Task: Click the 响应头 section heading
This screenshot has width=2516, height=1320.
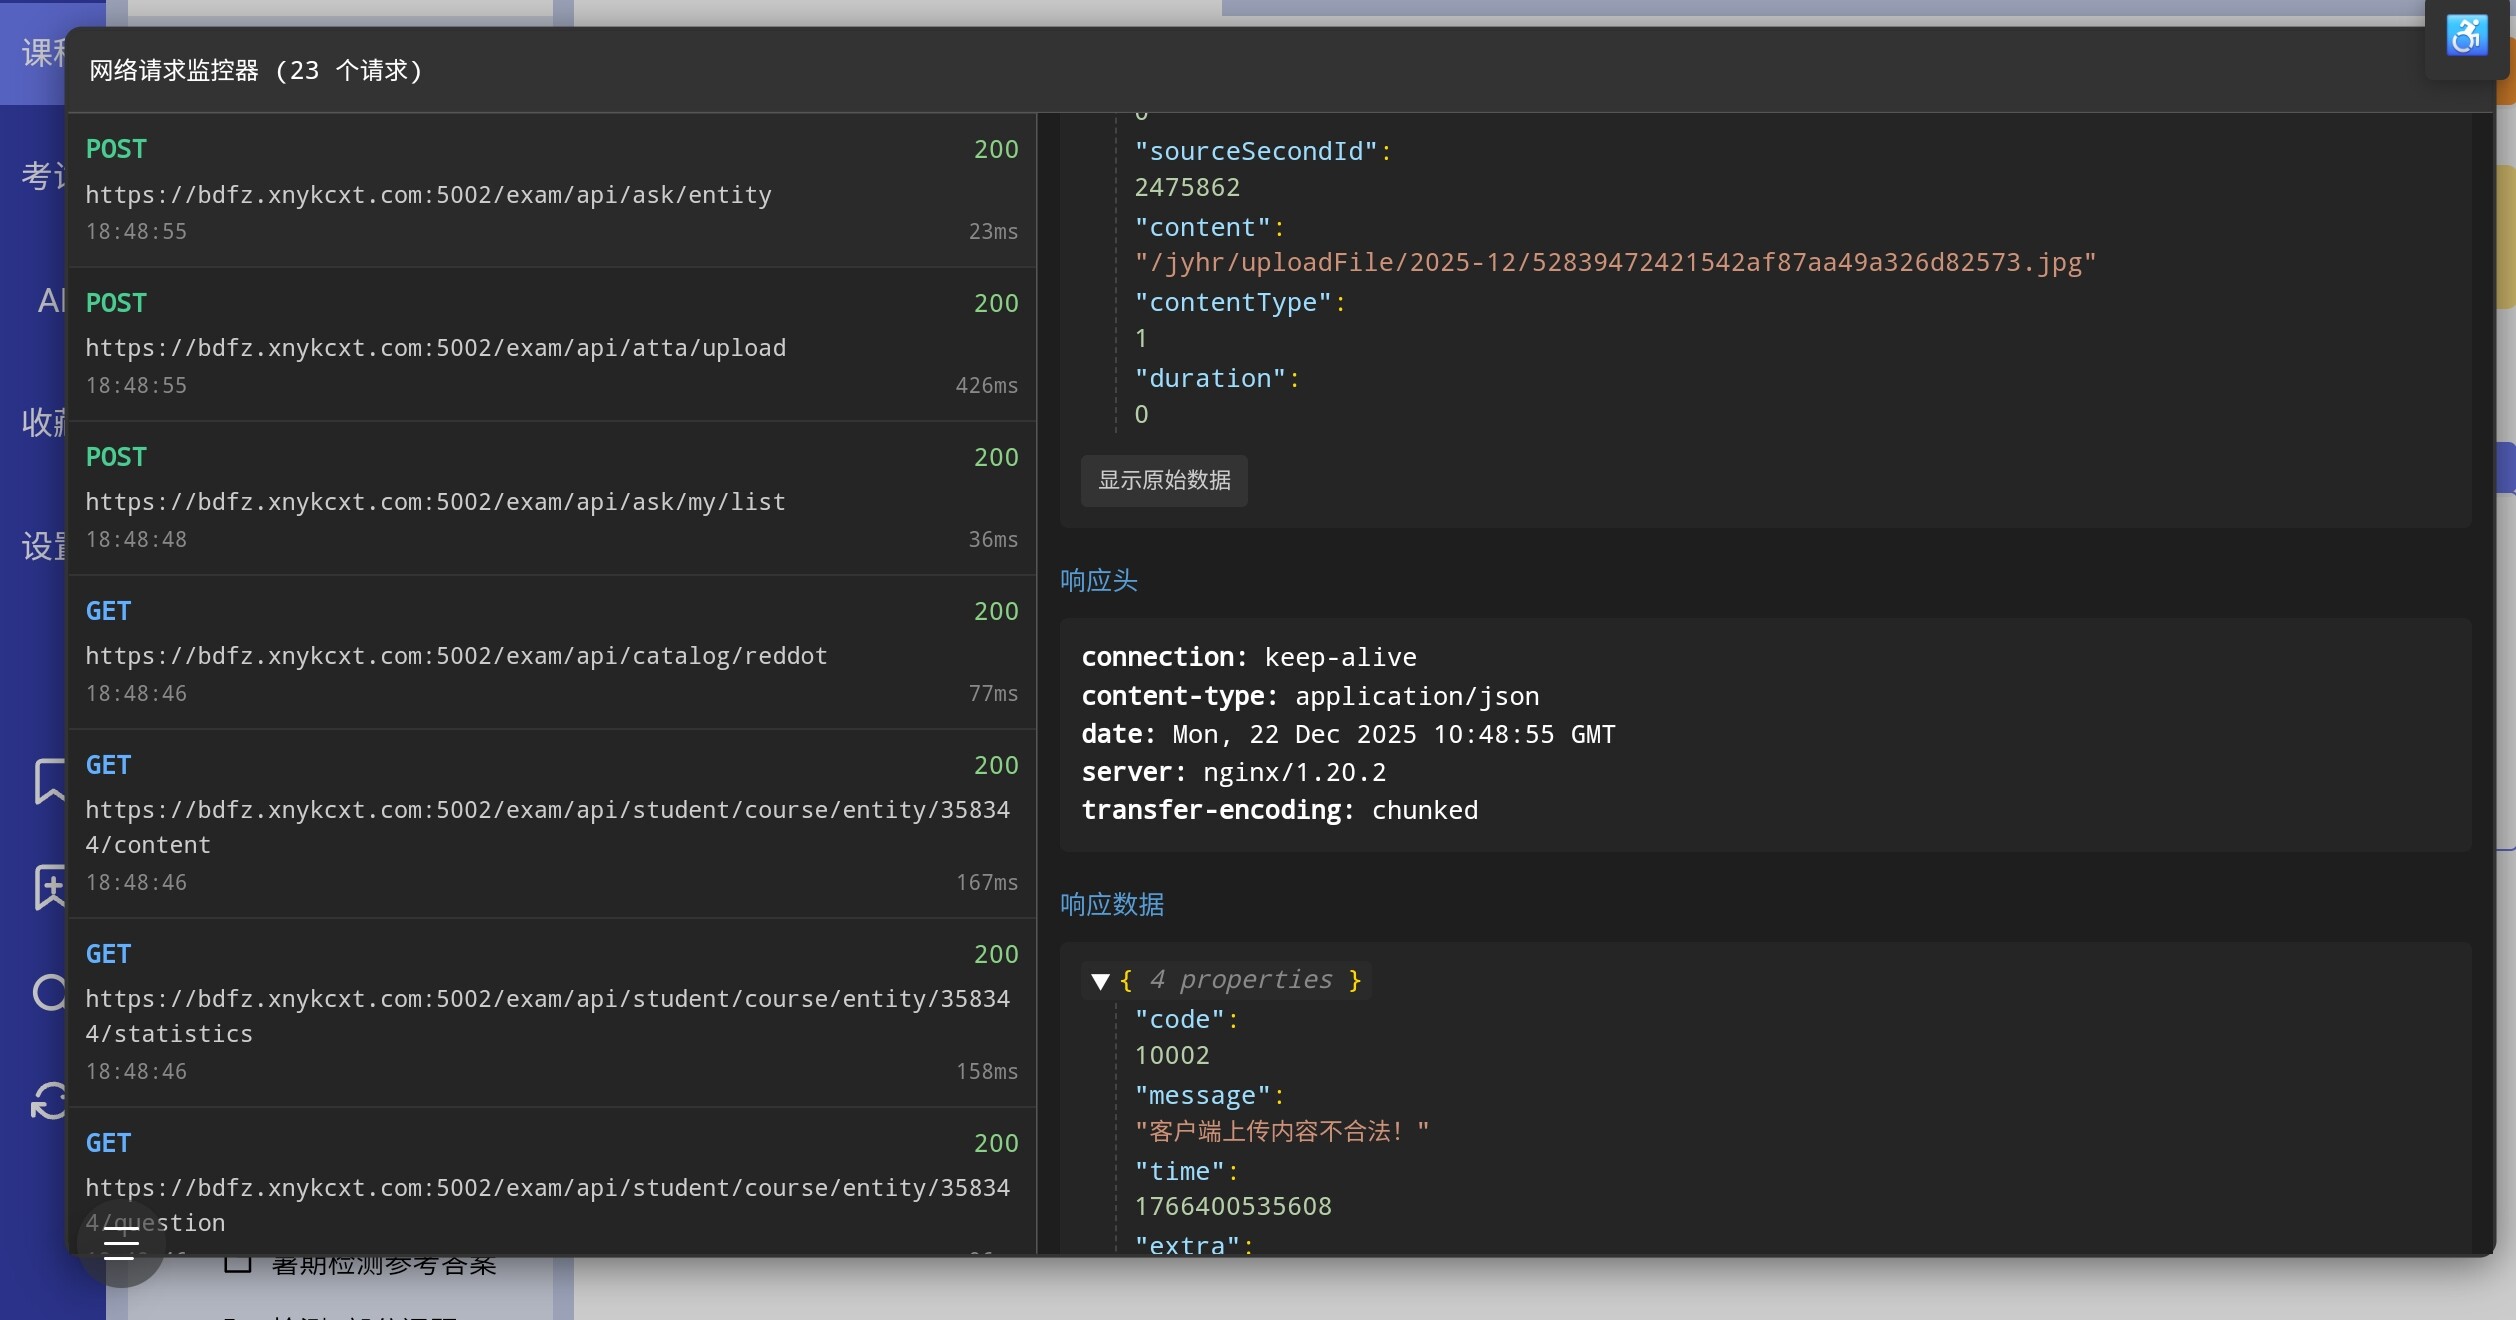Action: 1098,581
